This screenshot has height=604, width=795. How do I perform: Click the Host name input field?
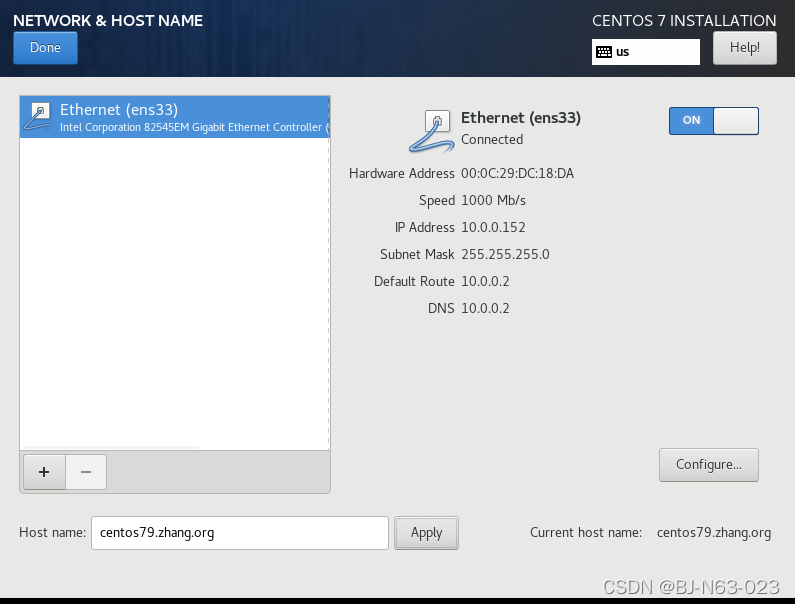coord(240,532)
